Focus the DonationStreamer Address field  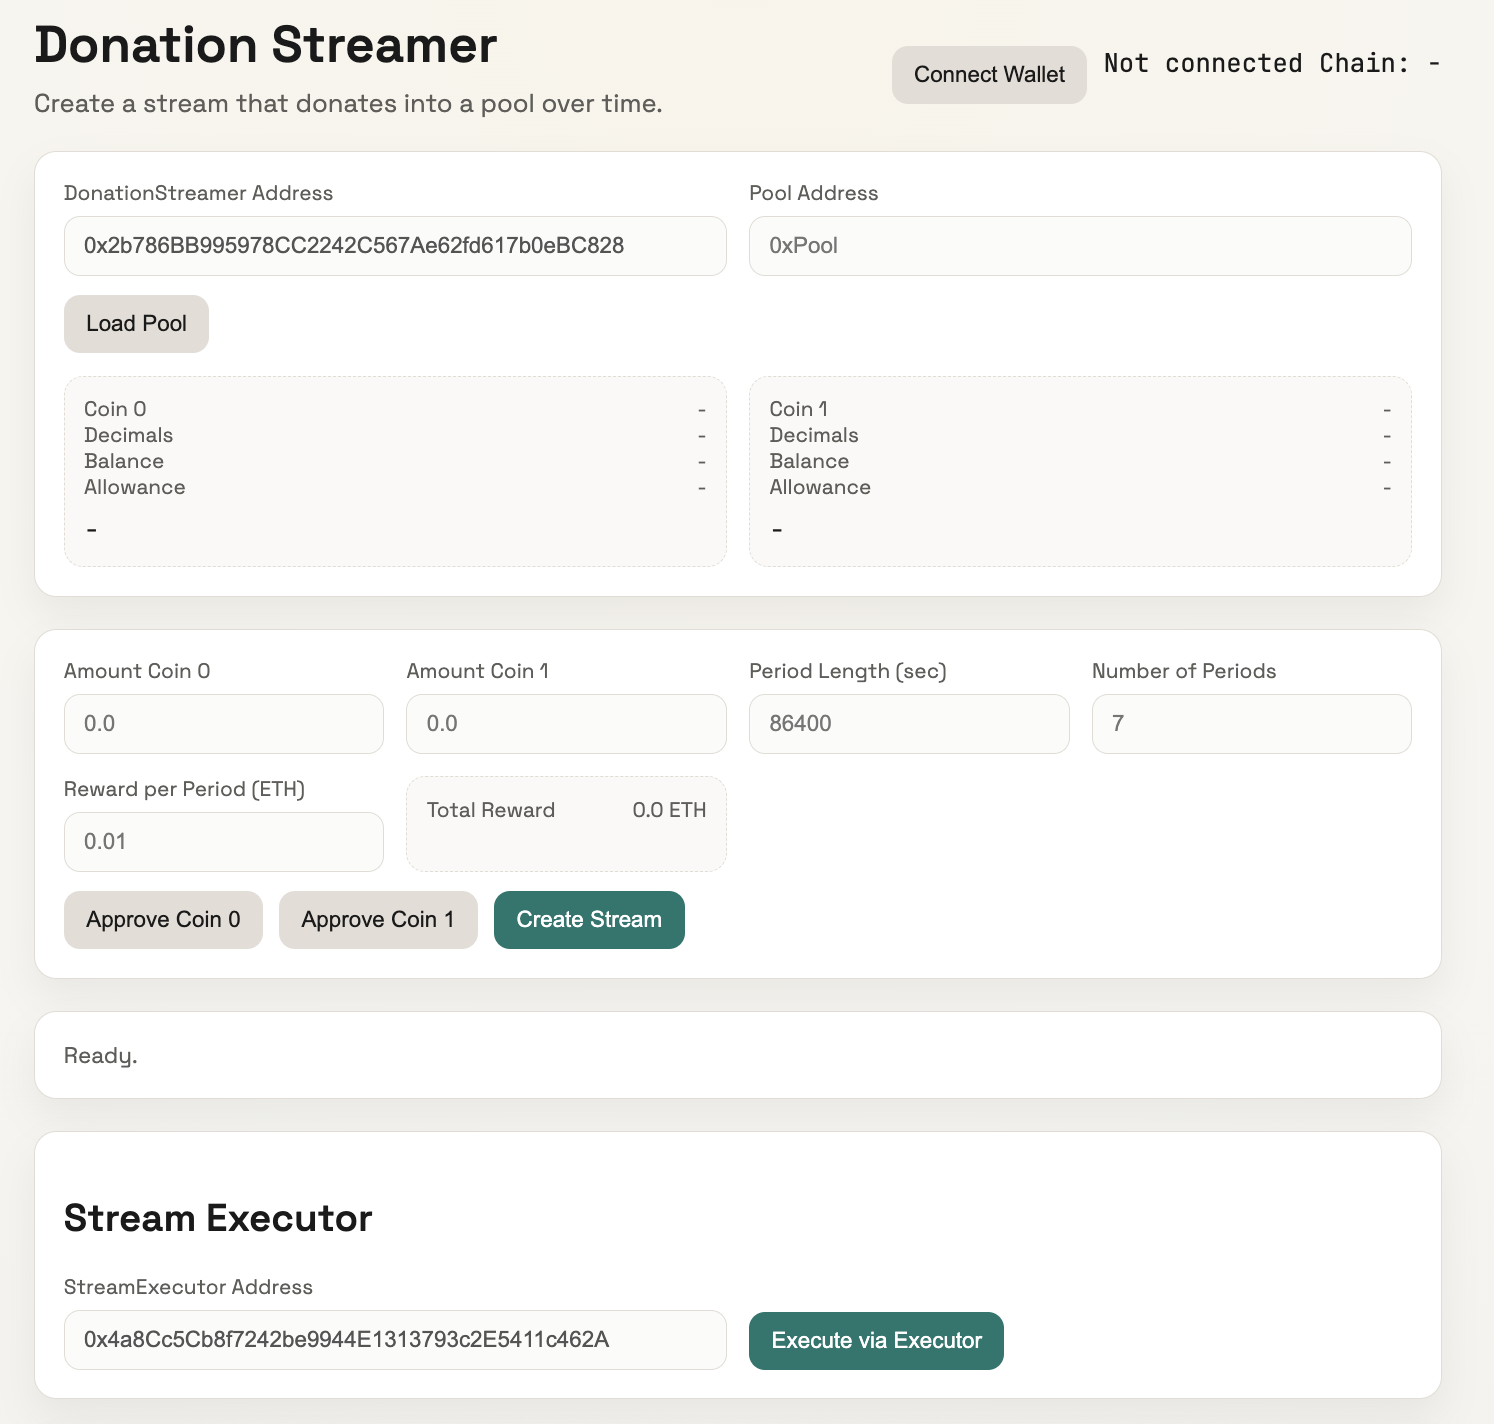[x=394, y=246]
